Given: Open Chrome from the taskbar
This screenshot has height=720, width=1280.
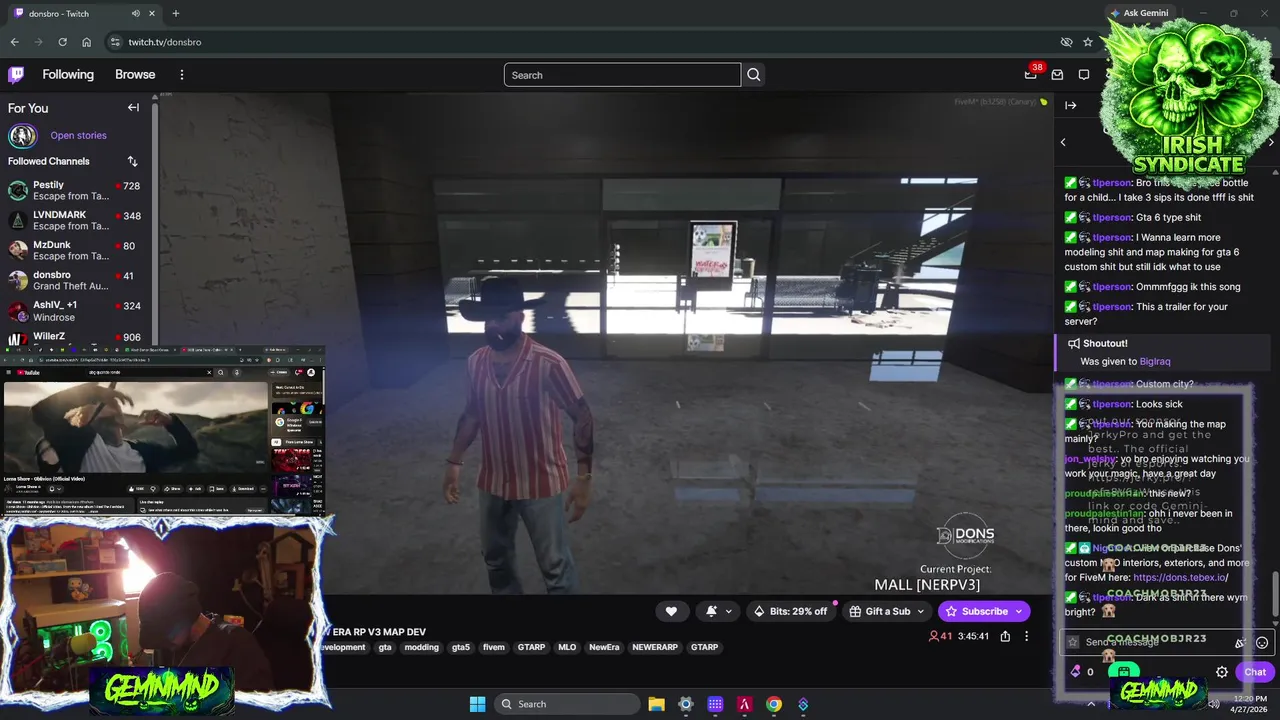Looking at the screenshot, I should [x=774, y=704].
